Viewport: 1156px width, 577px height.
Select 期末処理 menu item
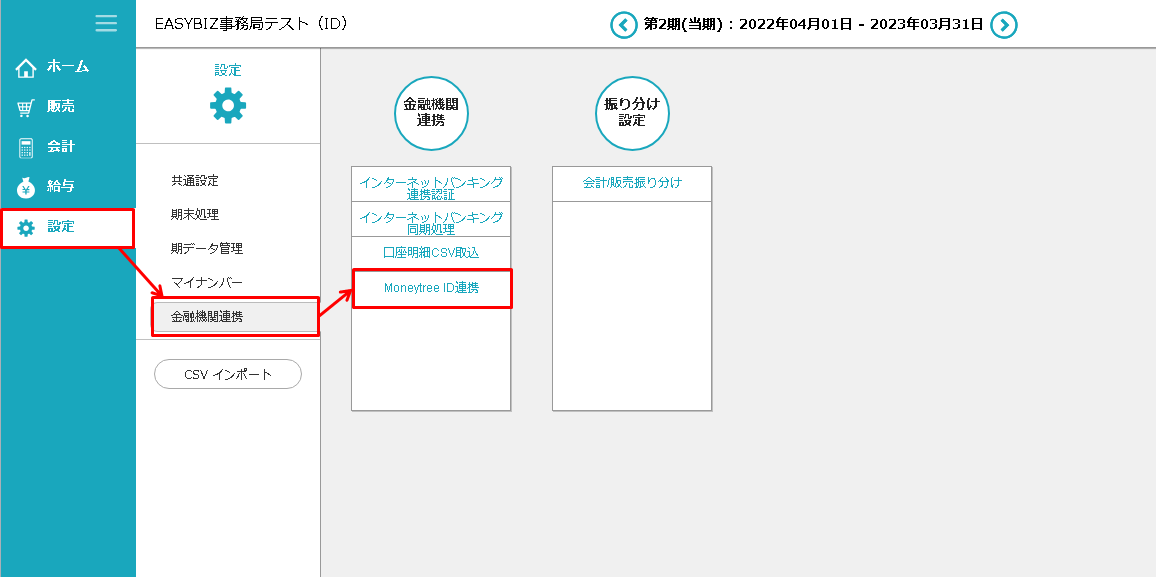point(195,215)
